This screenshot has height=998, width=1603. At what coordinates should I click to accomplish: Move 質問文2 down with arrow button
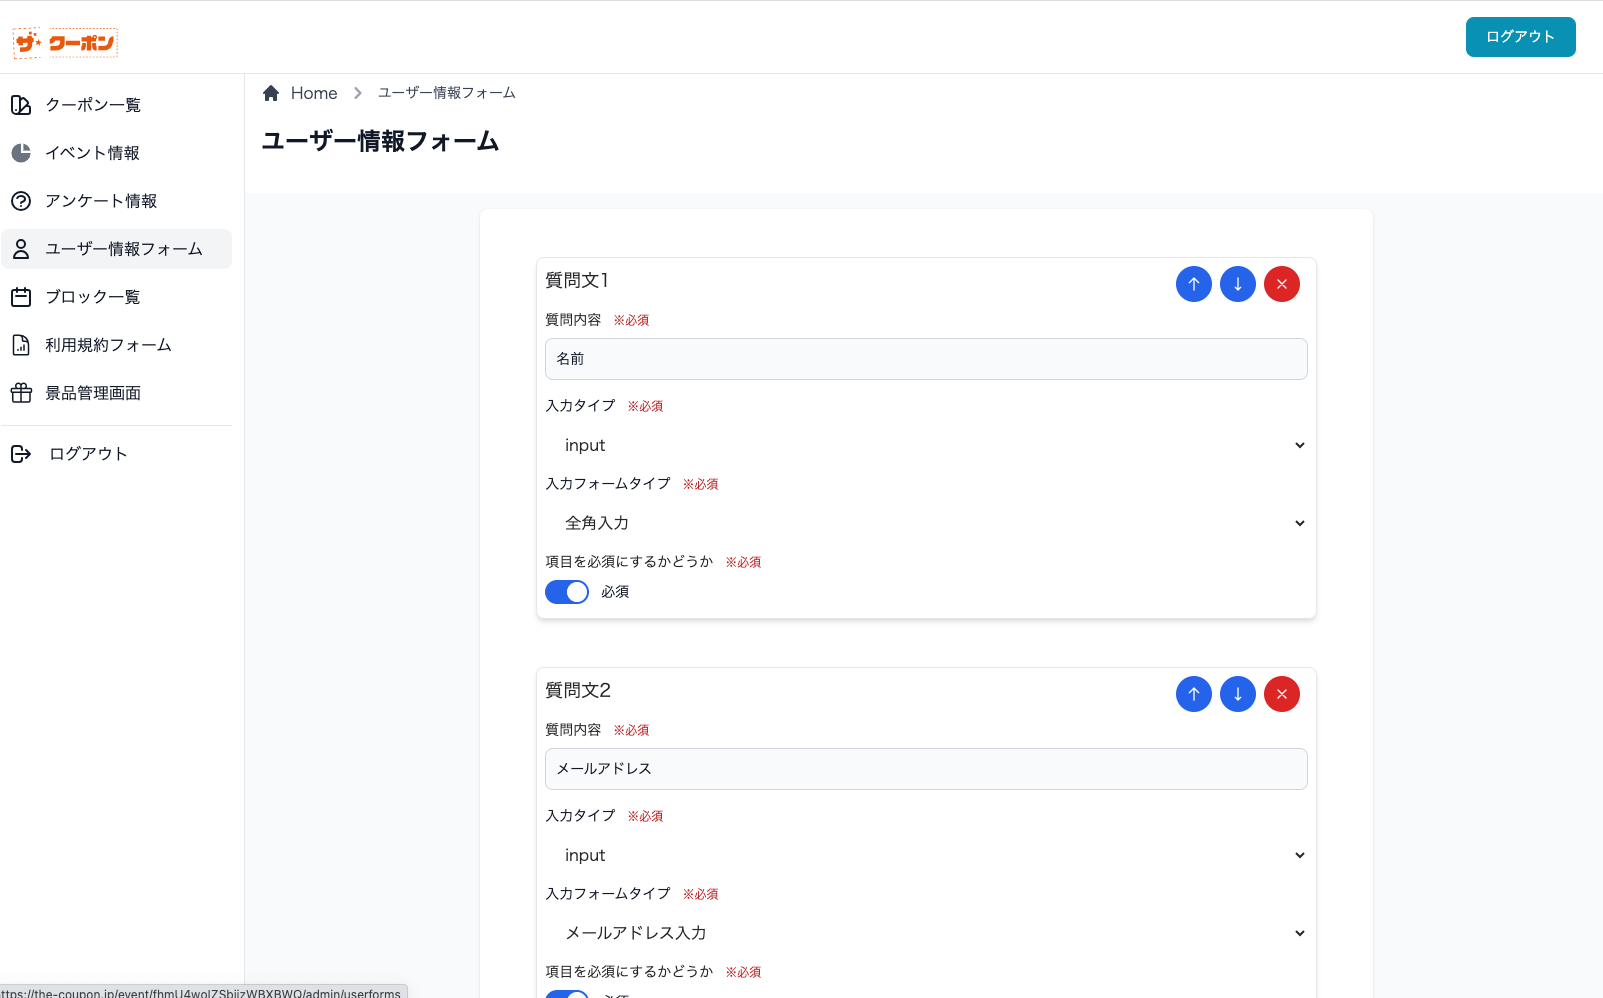coord(1238,694)
